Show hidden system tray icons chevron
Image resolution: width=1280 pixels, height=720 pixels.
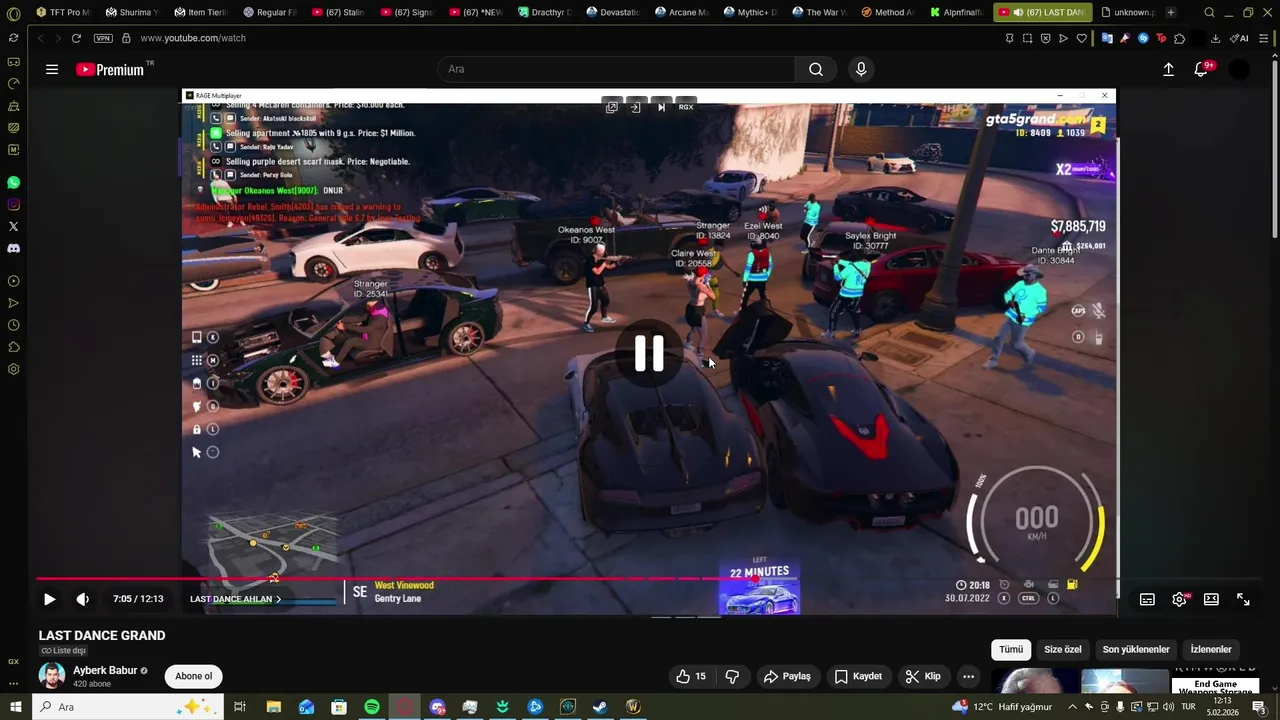point(1072,707)
